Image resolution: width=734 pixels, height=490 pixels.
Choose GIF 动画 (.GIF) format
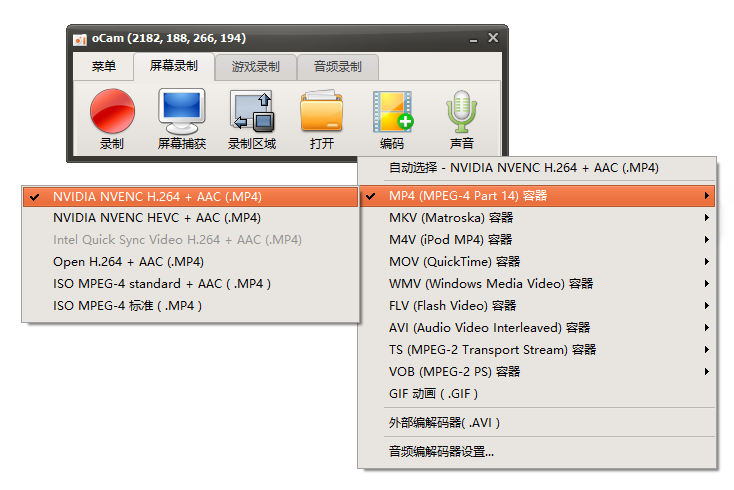coord(537,394)
